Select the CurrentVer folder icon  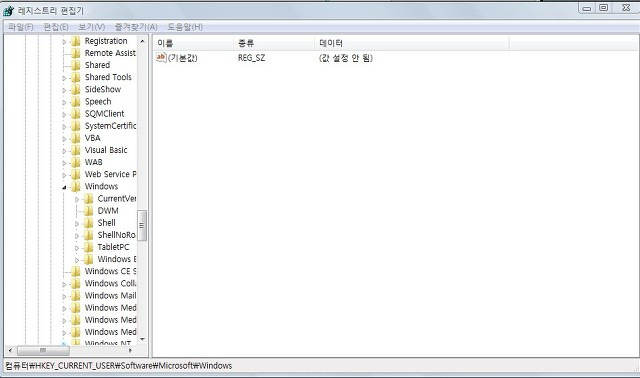tap(89, 198)
